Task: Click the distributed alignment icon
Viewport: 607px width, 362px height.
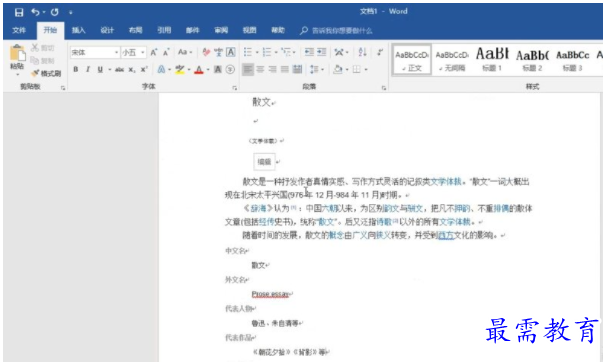Action: coord(297,69)
